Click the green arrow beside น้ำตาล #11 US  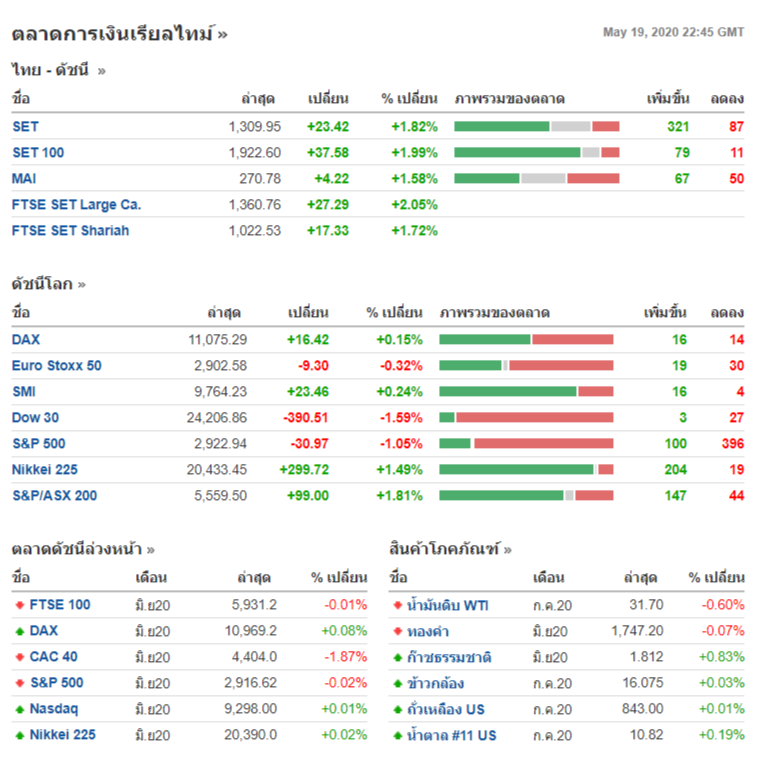pyautogui.click(x=397, y=735)
